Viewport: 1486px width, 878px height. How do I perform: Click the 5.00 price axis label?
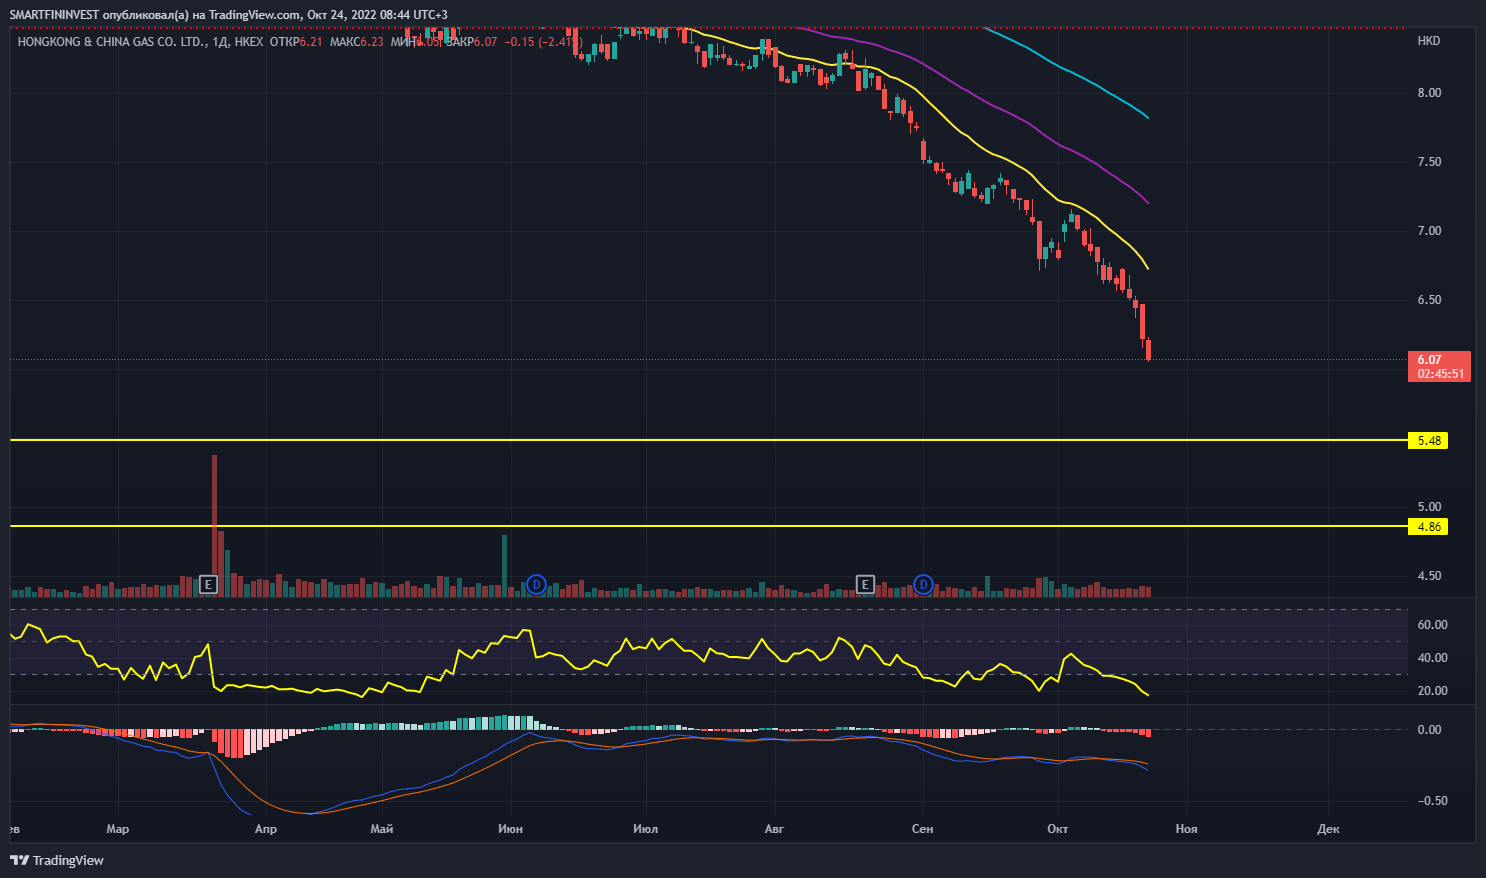coord(1429,507)
